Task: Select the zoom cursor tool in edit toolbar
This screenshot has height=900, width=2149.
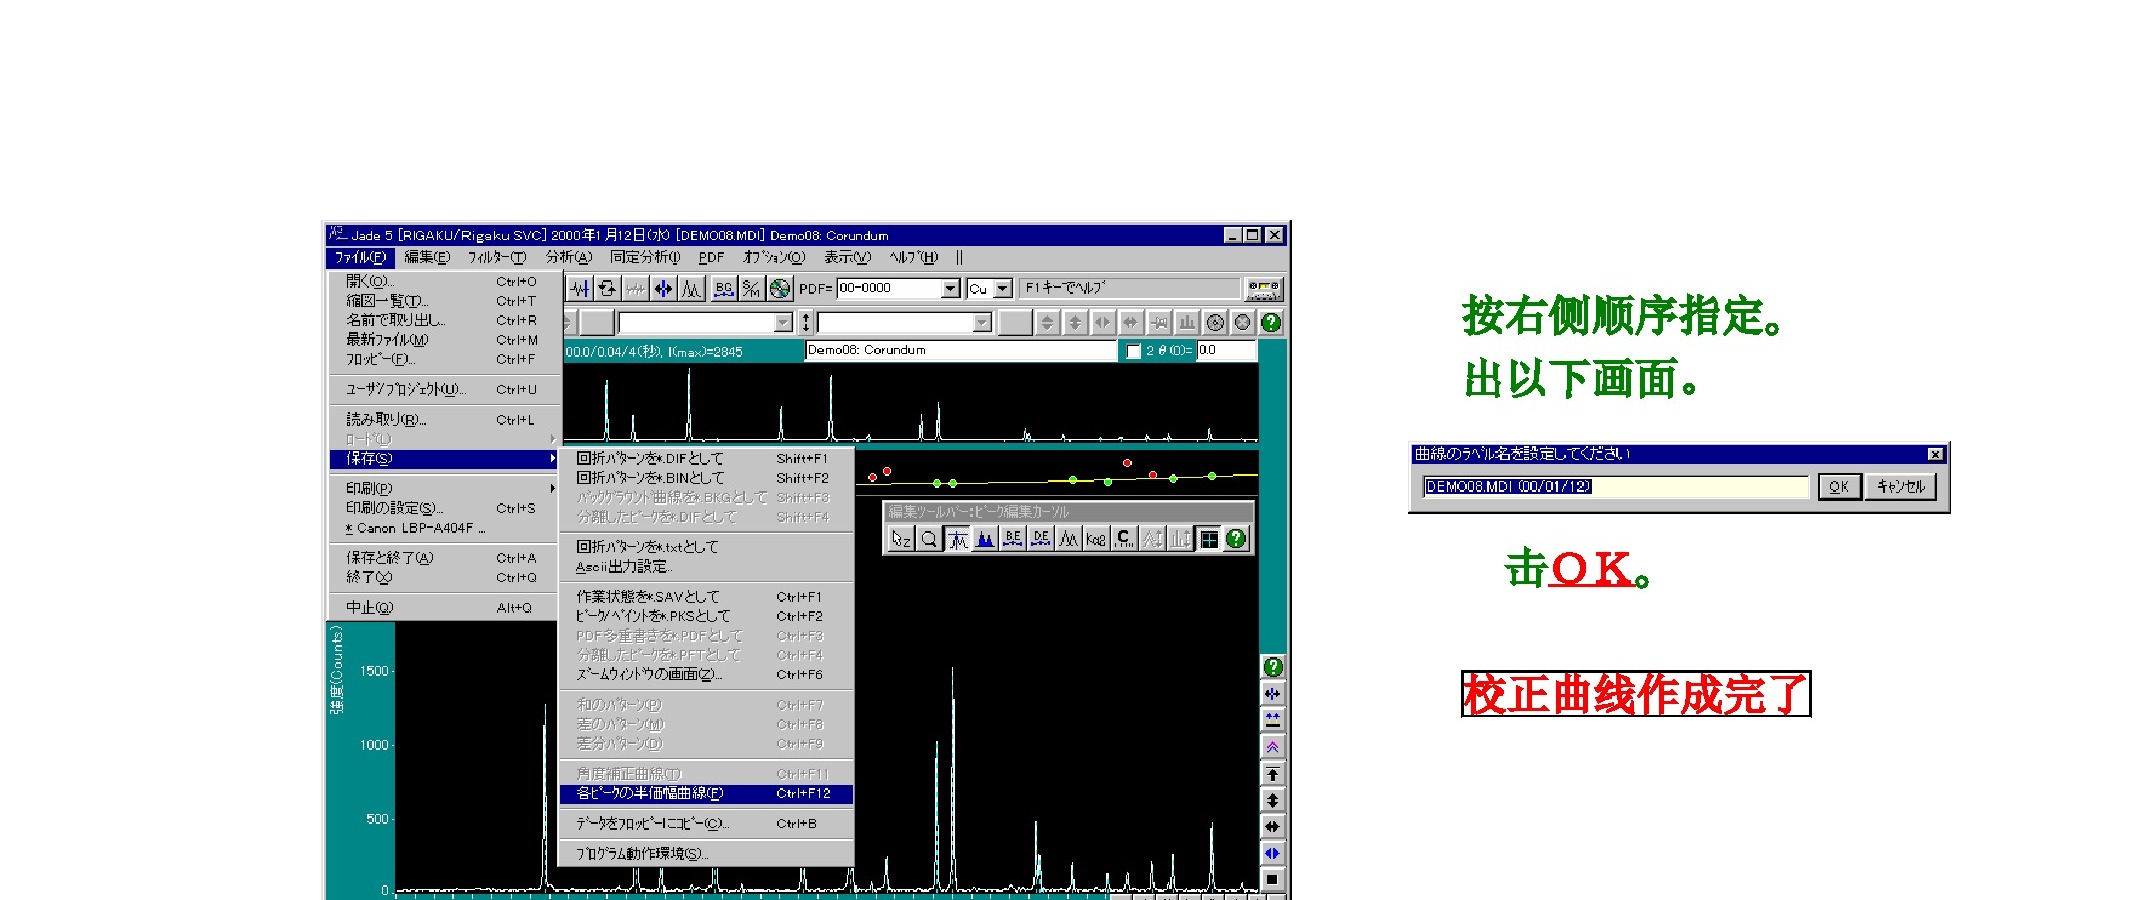Action: click(x=901, y=539)
